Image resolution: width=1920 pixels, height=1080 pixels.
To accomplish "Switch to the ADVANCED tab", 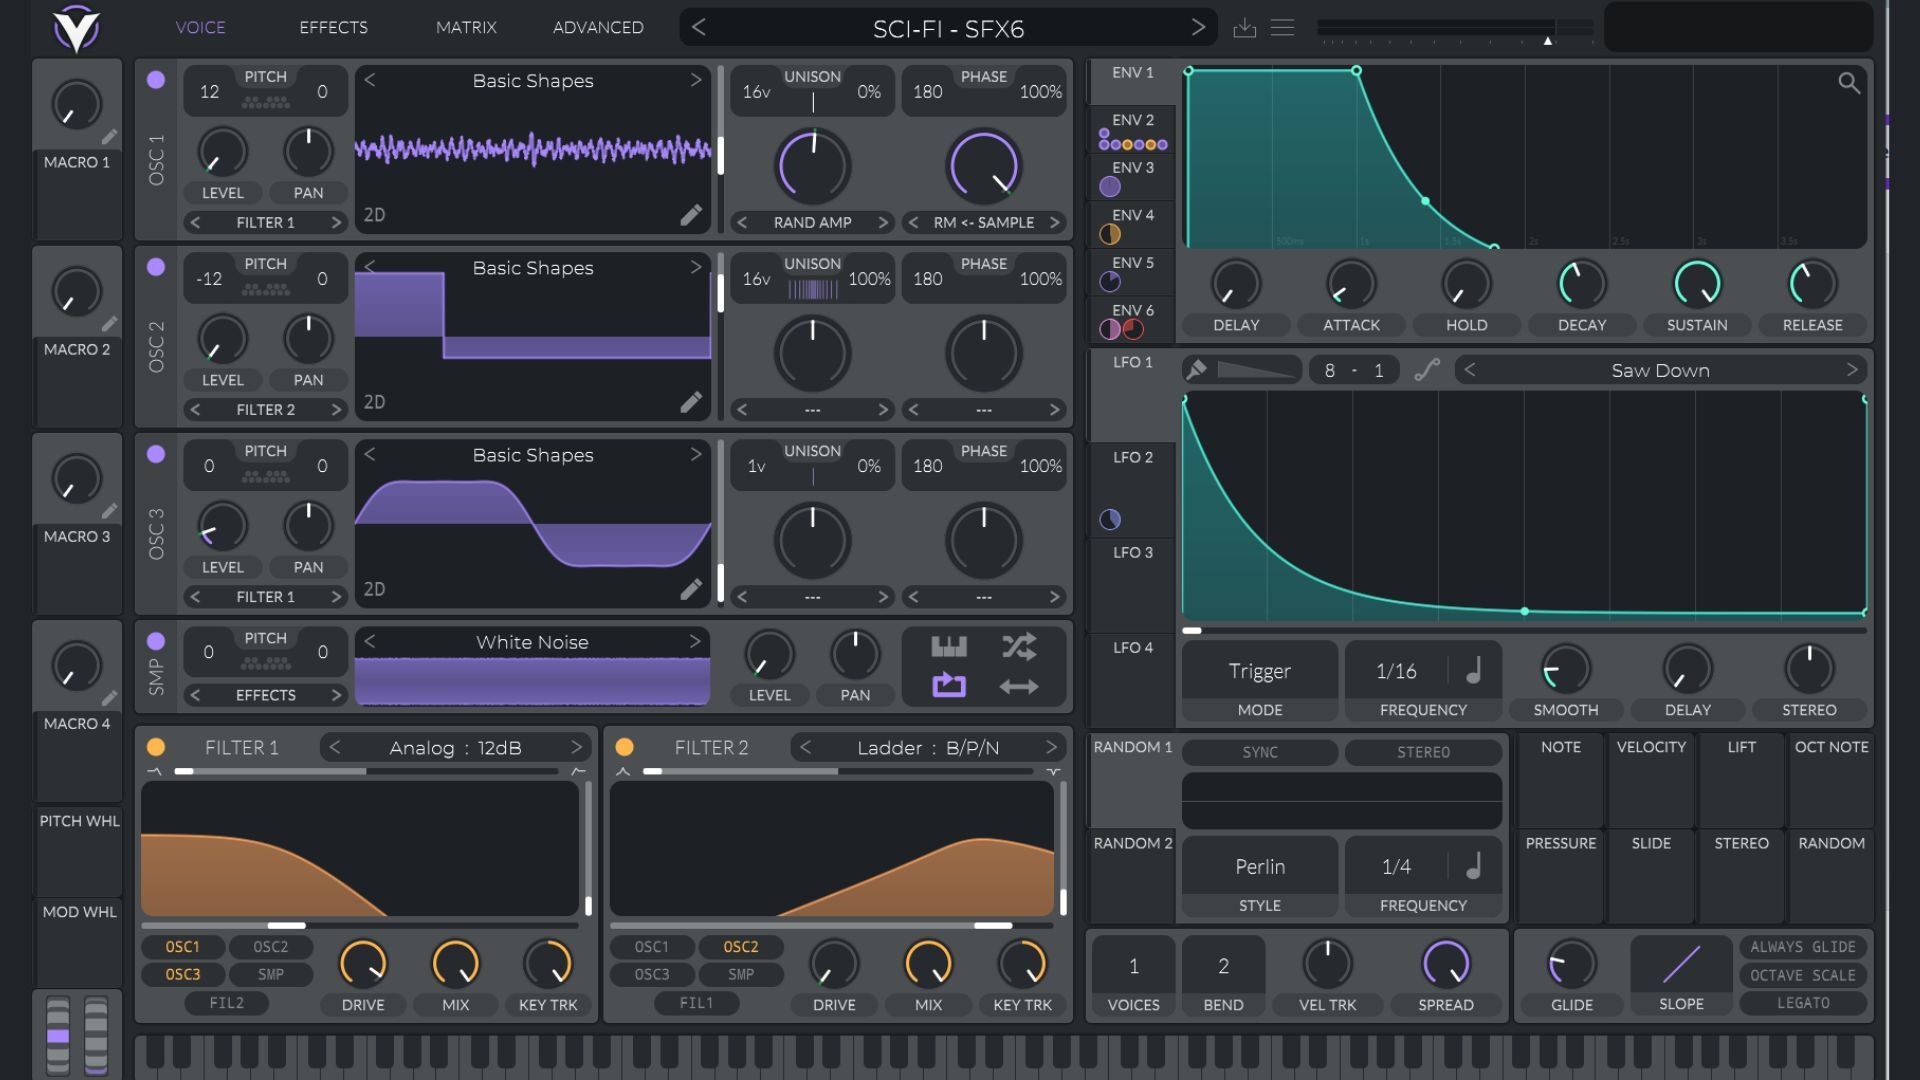I will 598,28.
